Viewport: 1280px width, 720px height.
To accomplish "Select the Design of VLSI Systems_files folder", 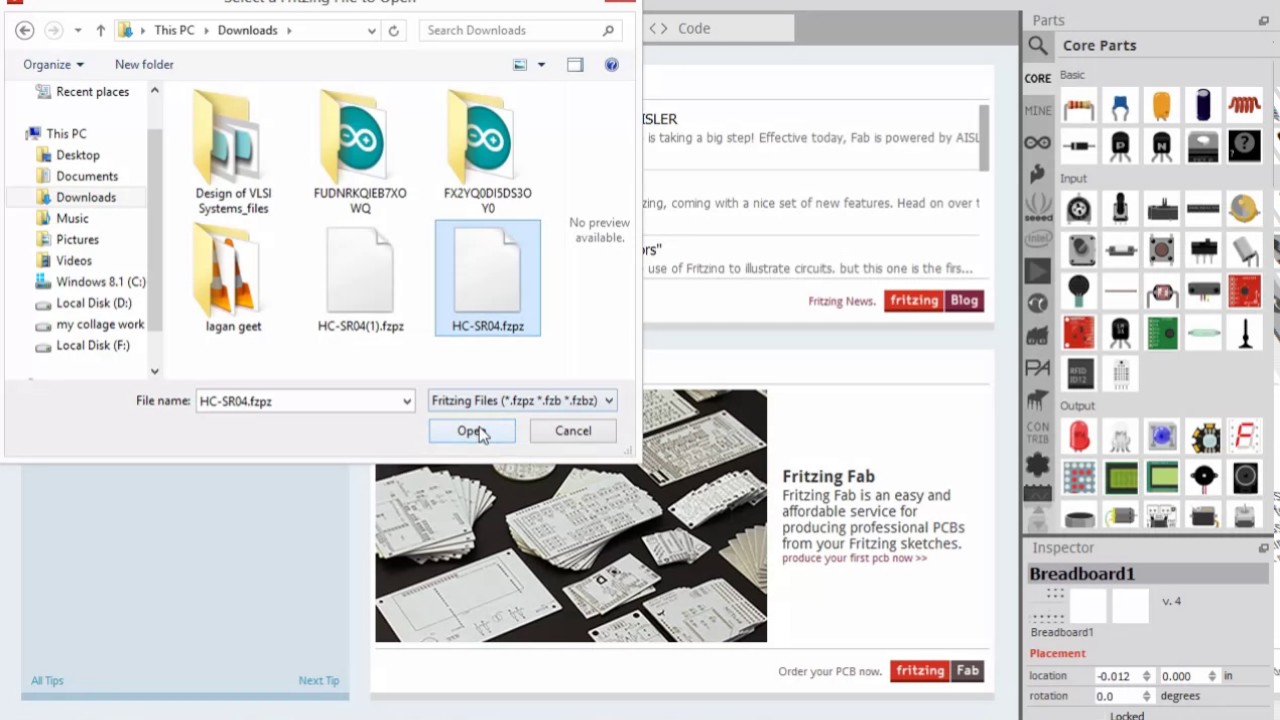I will (233, 152).
